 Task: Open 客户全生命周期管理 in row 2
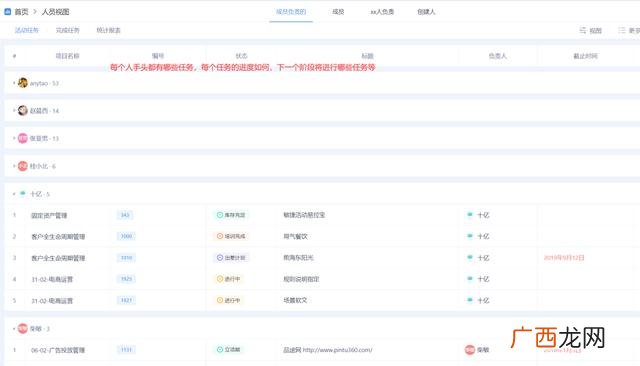pyautogui.click(x=58, y=237)
